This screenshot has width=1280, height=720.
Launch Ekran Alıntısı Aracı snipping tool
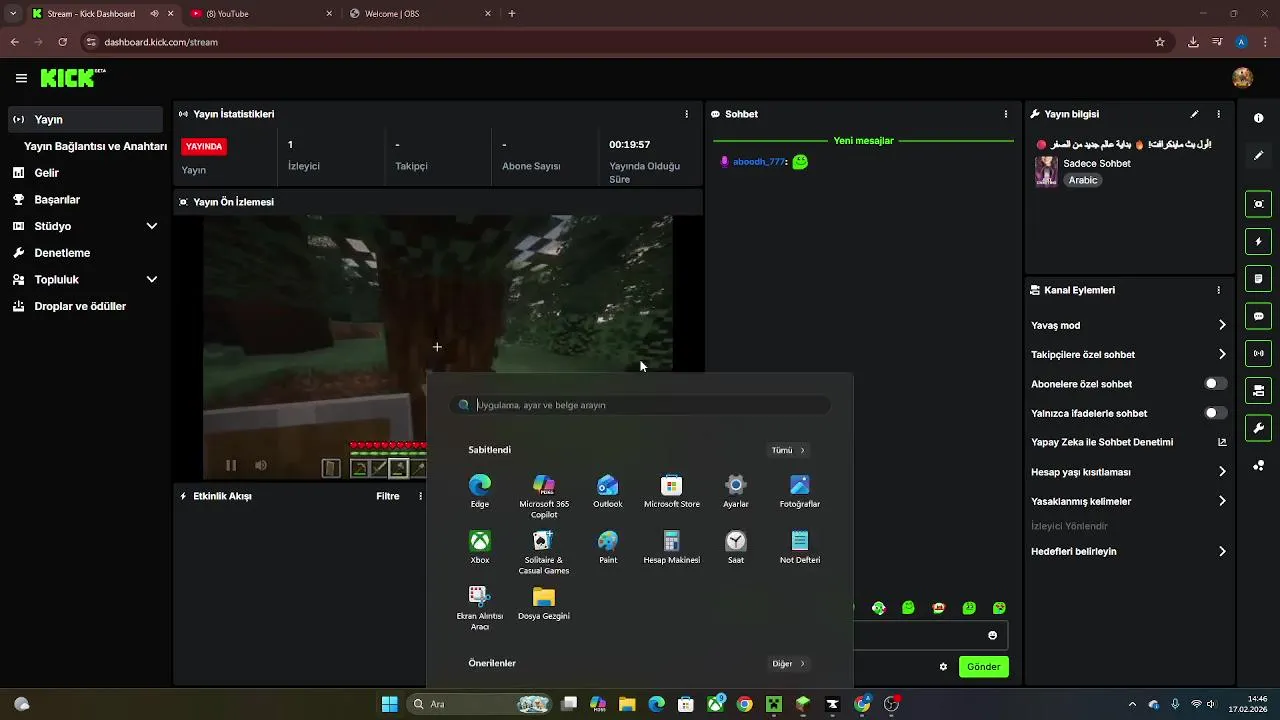pos(480,608)
